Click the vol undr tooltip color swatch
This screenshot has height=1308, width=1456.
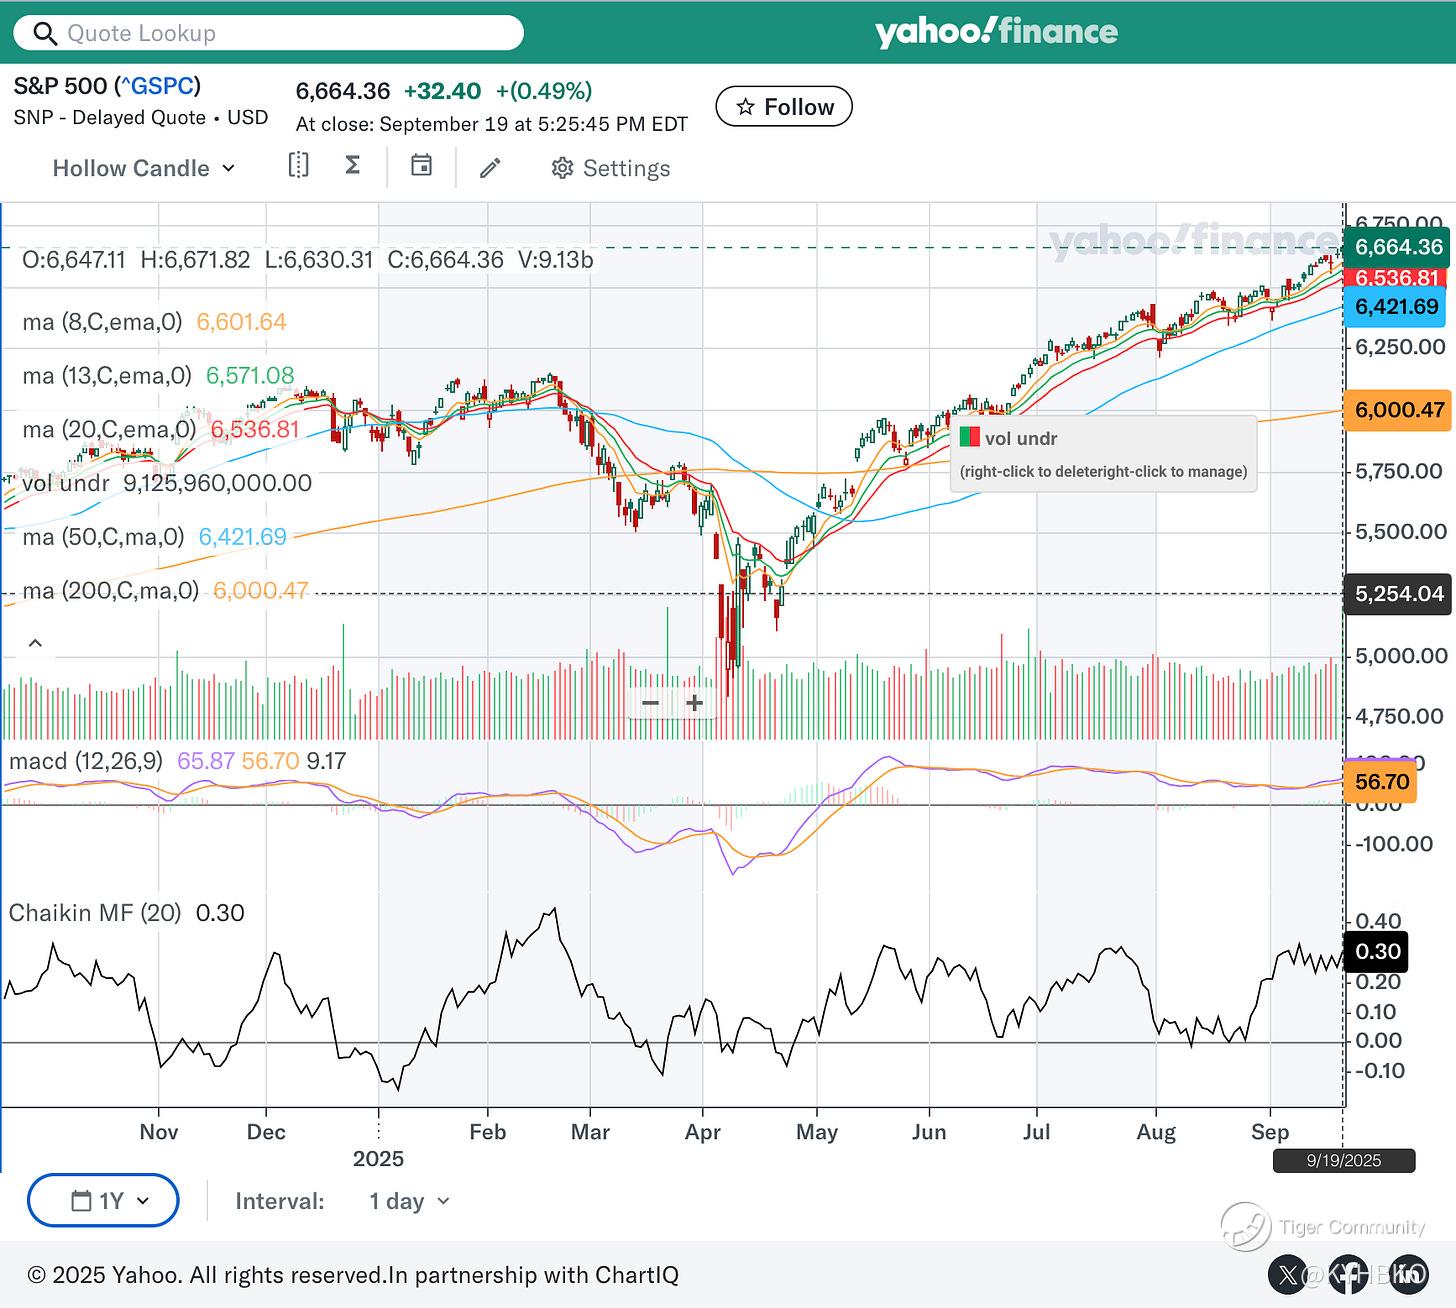pyautogui.click(x=969, y=438)
